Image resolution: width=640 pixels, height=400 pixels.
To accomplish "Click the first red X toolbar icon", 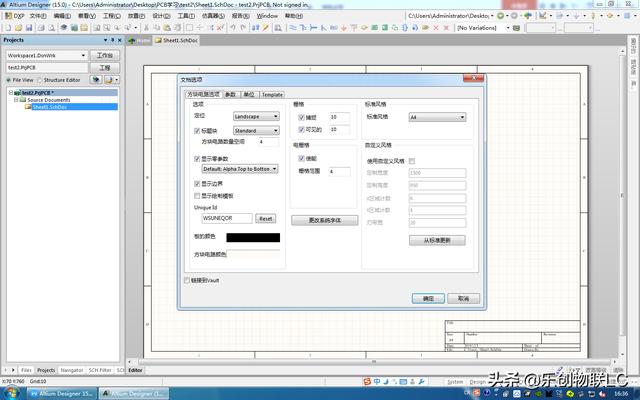I will pyautogui.click(x=436, y=28).
